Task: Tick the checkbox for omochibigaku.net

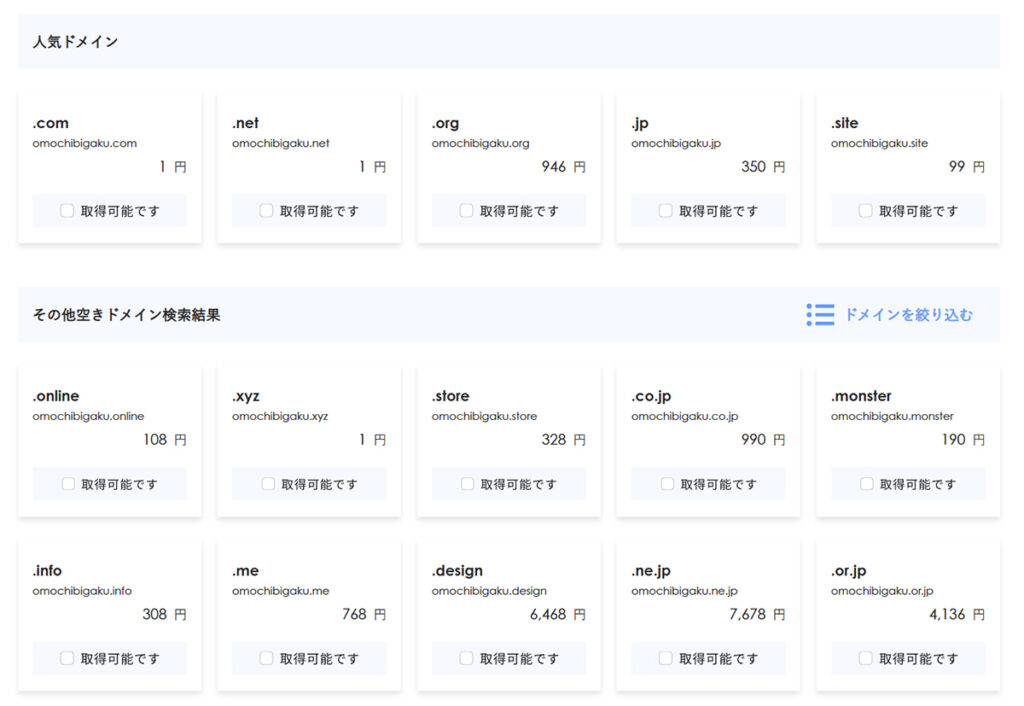Action: (267, 211)
